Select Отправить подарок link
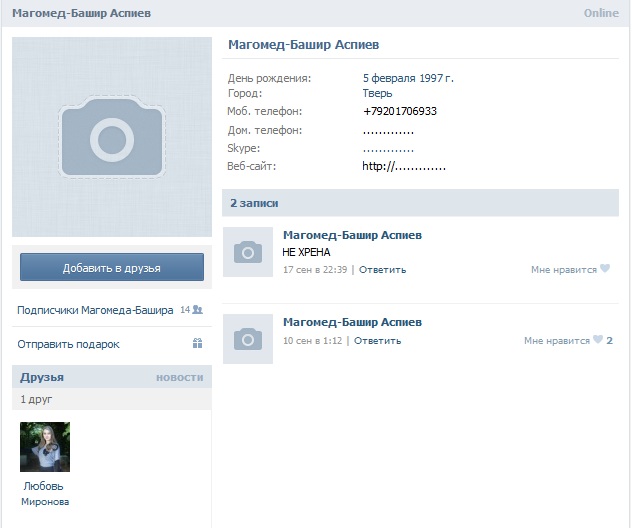Screen dimensions: 632x528 coord(68,344)
